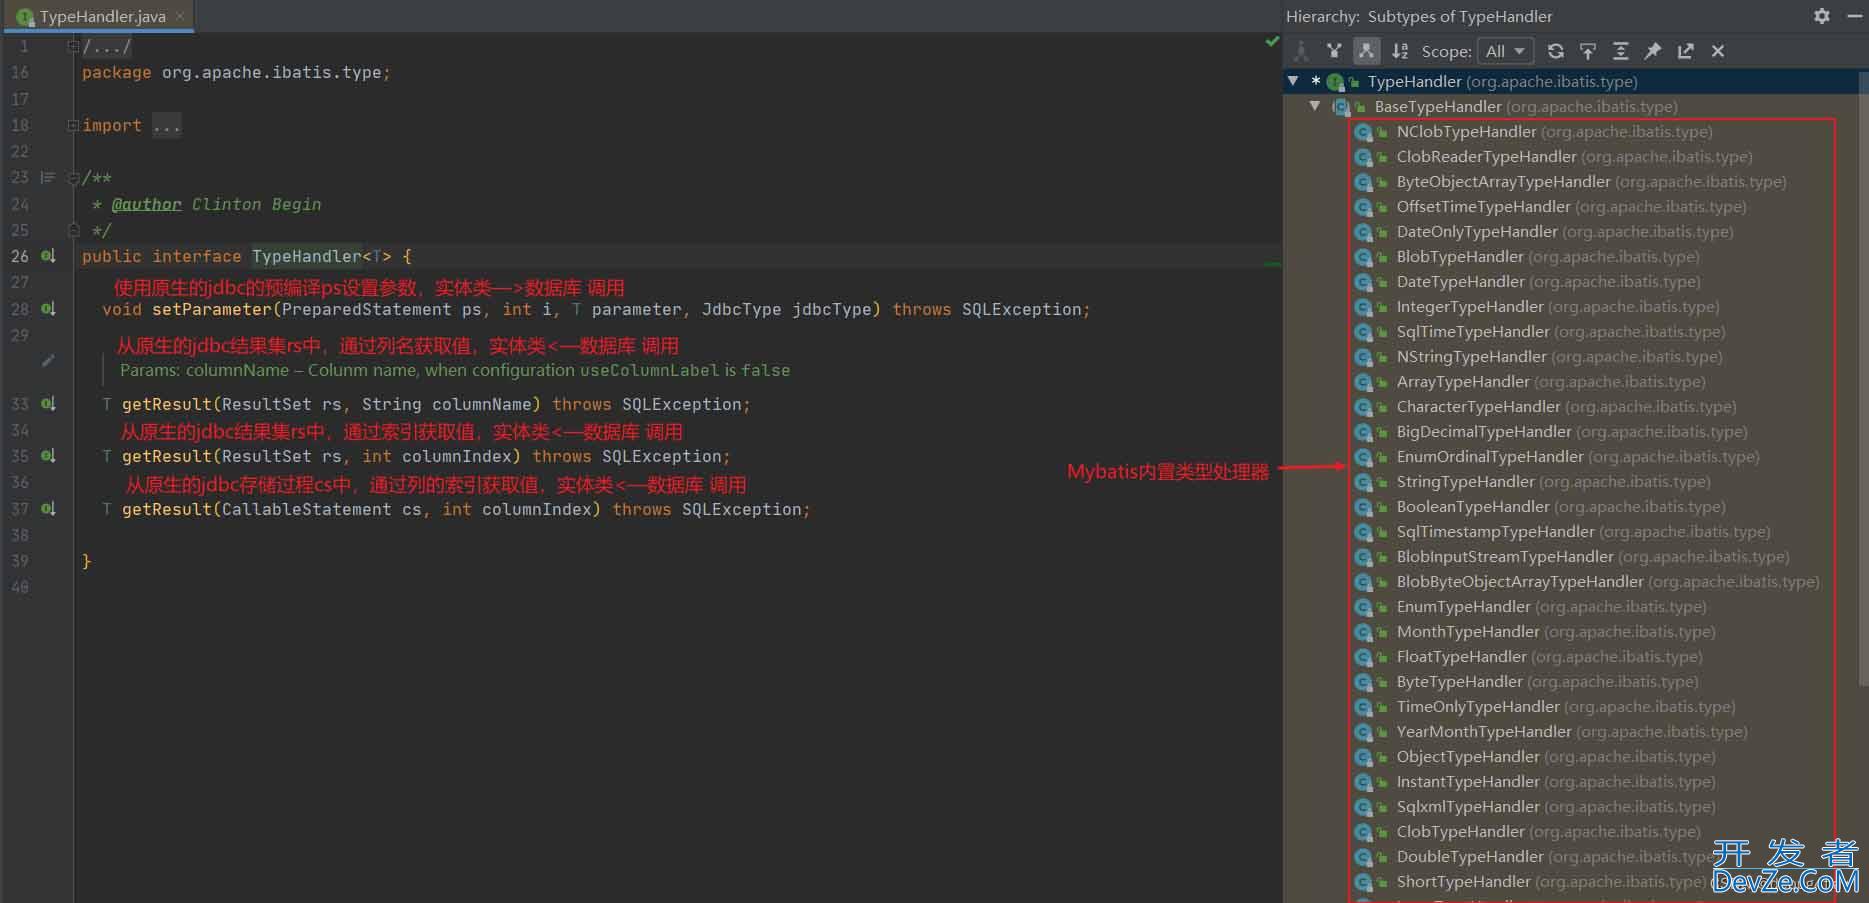Click TypeHandler interface name in code
The width and height of the screenshot is (1869, 903).
[306, 256]
